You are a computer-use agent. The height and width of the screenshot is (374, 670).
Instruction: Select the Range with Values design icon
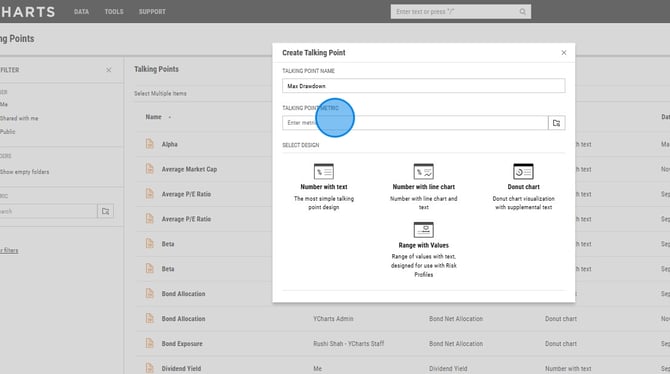[x=423, y=230]
